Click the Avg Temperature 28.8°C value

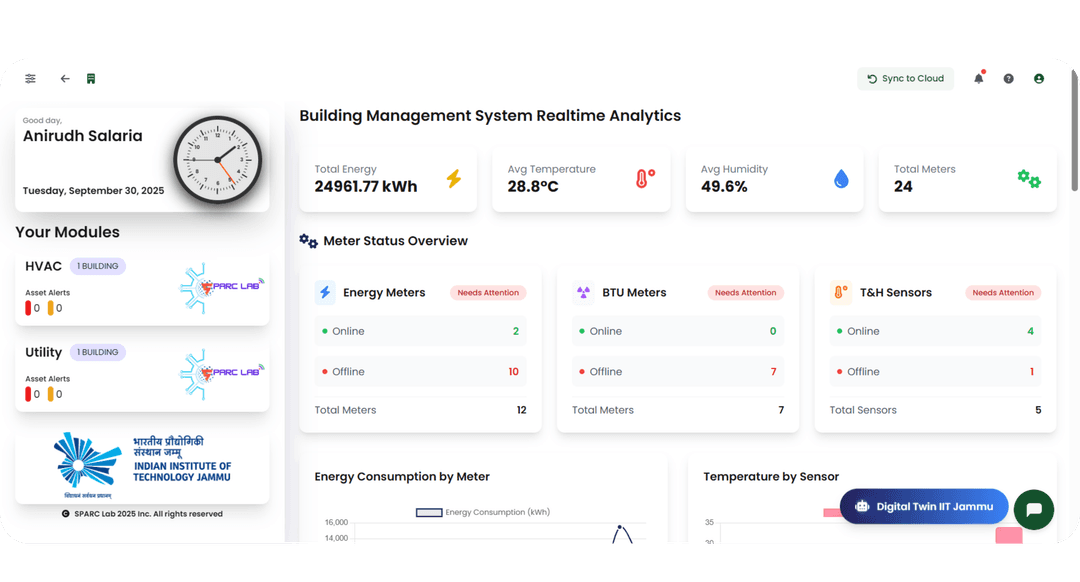(533, 187)
